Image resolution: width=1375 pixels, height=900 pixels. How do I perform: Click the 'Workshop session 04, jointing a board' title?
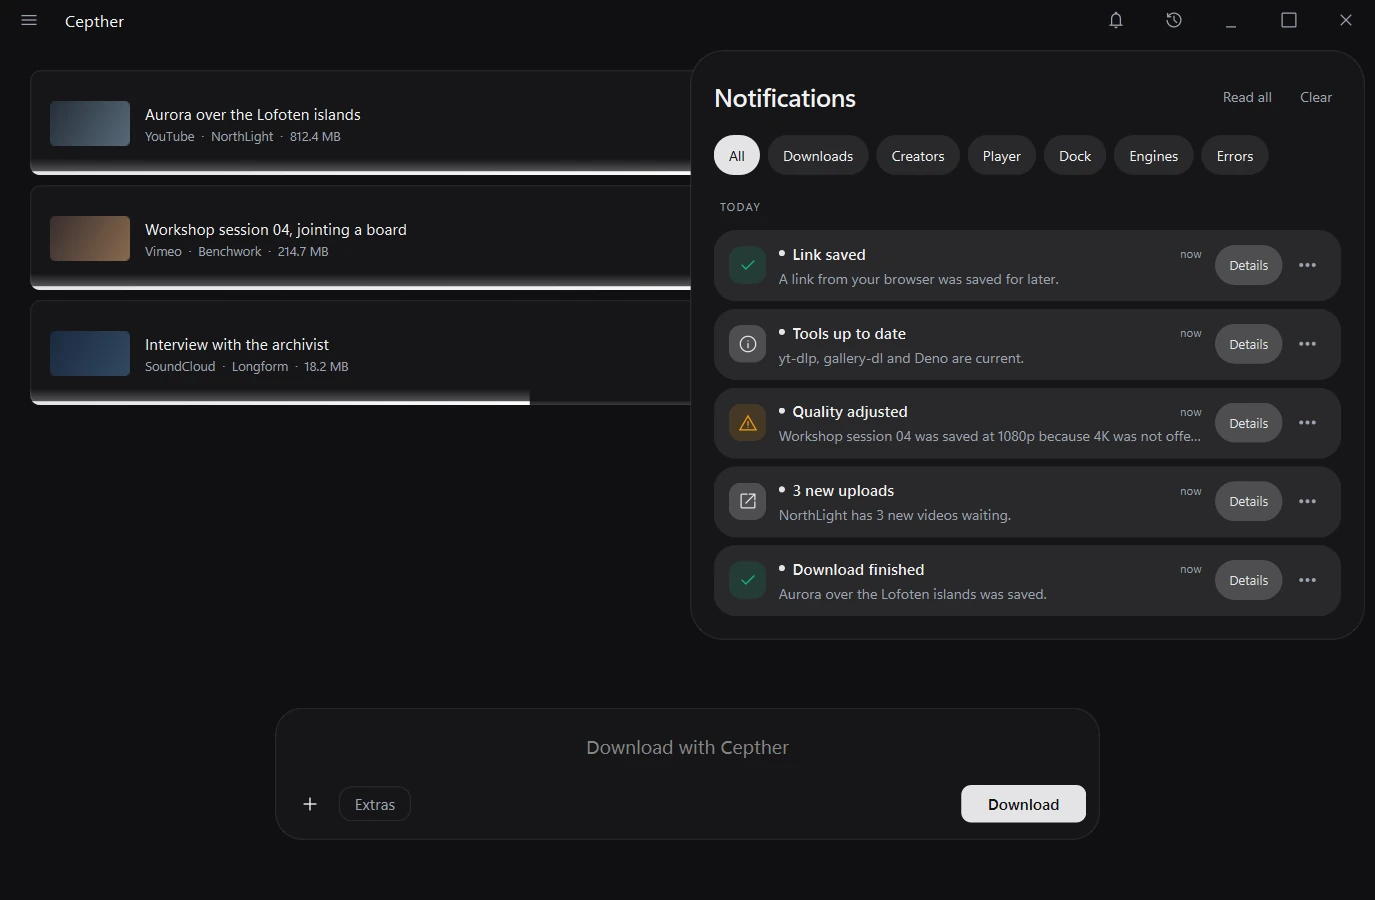pyautogui.click(x=276, y=230)
